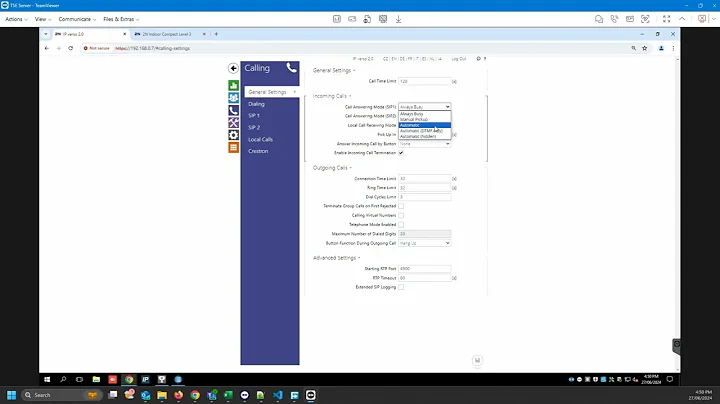Switch to 2N Indoor Compact Level 3 tab
Screen dimensions: 720x404
tap(166, 34)
